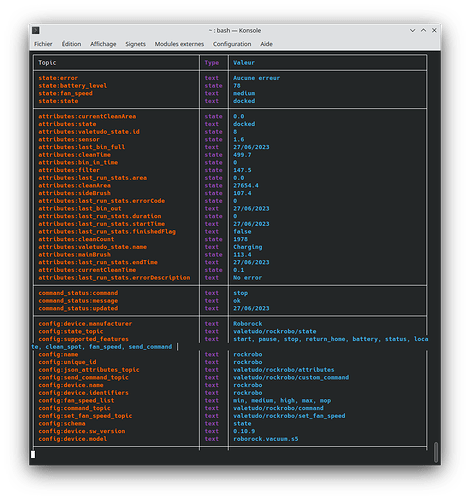The width and height of the screenshot is (470, 500).
Task: Click the Konsole terminal icon in title bar
Action: 36,31
